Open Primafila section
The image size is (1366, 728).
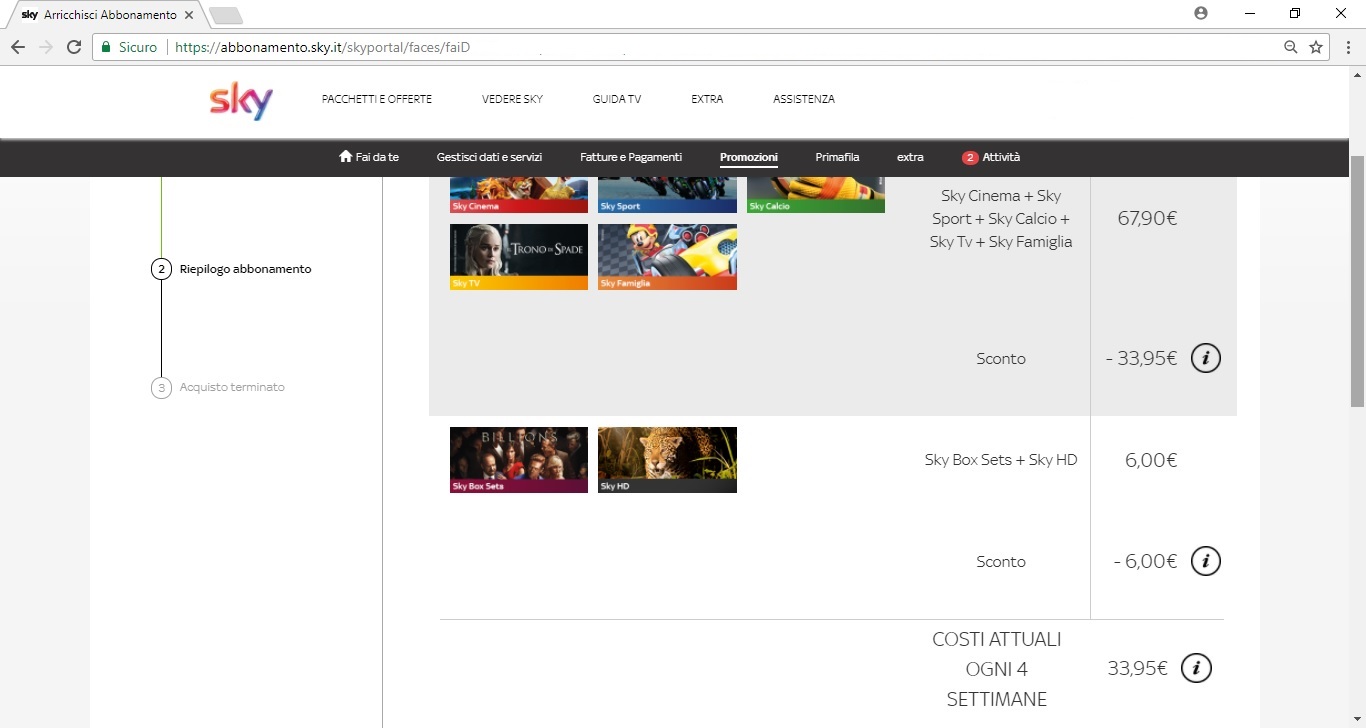[x=837, y=157]
